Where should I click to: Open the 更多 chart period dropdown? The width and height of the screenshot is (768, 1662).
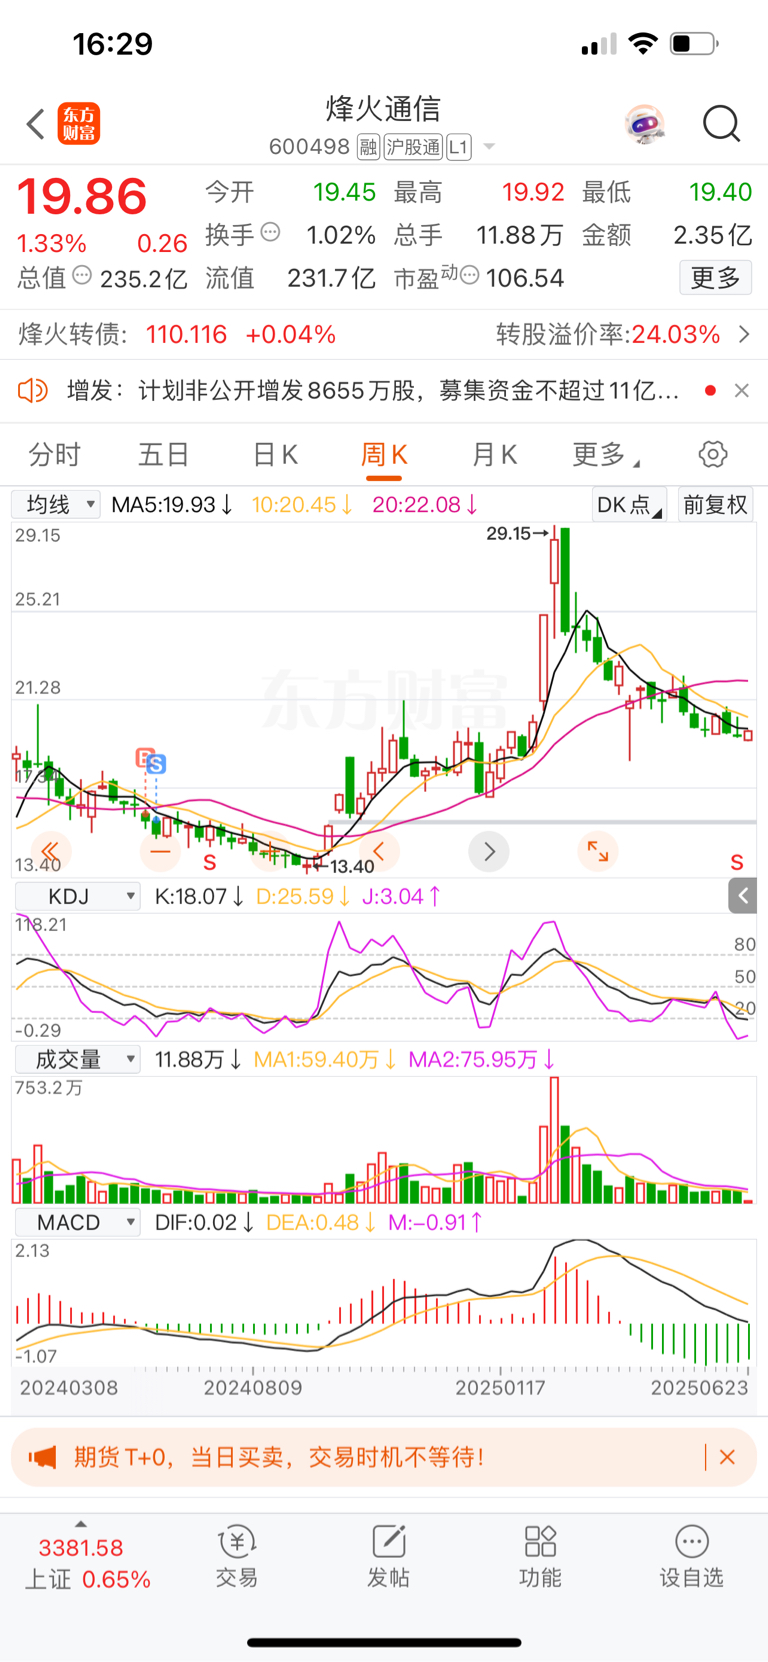[605, 455]
